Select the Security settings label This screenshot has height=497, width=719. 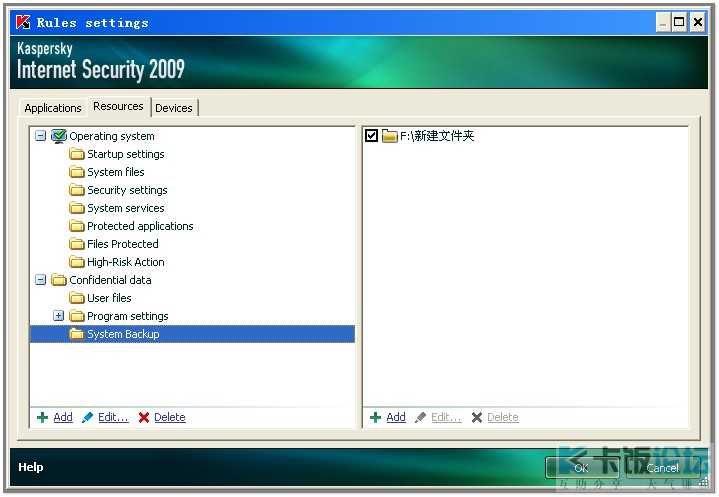coord(127,190)
